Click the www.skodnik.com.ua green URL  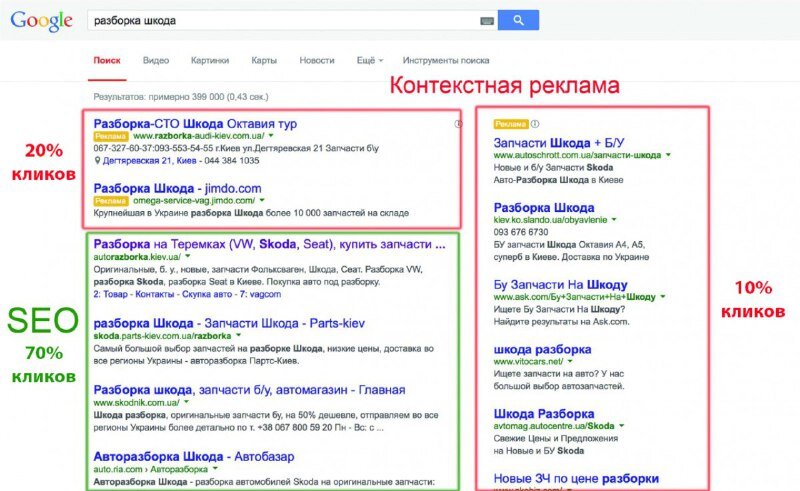tap(136, 402)
